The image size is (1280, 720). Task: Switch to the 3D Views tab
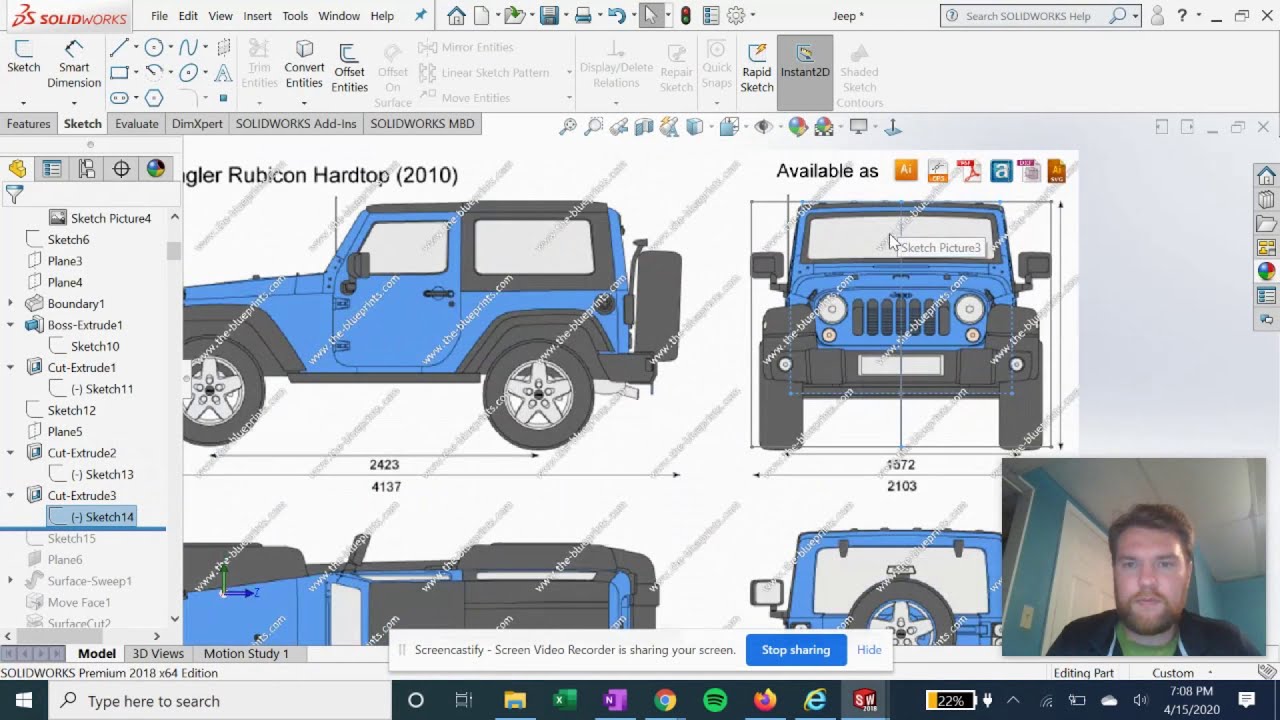pos(158,653)
